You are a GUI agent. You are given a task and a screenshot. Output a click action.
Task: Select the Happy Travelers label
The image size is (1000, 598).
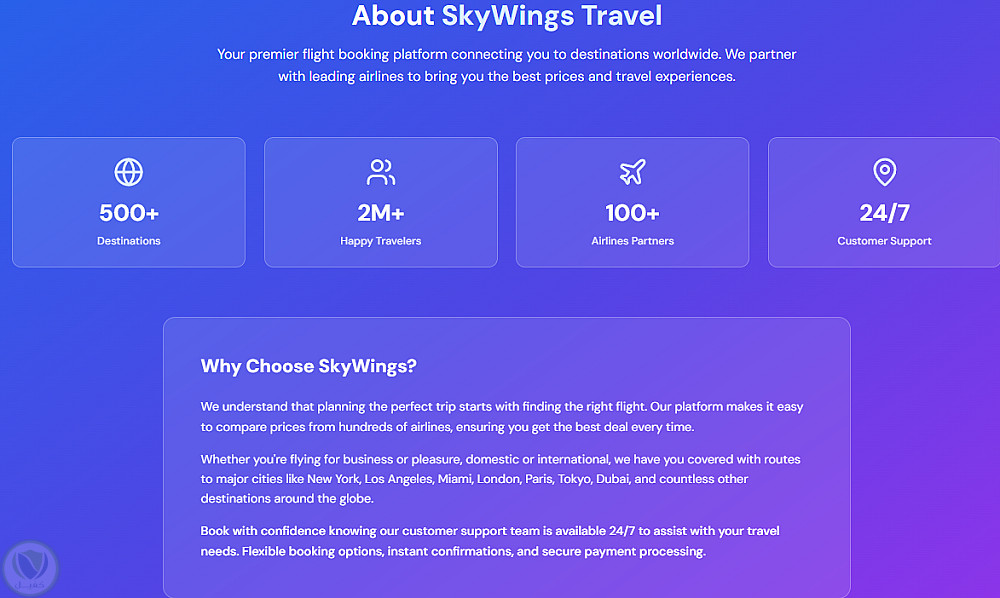[381, 241]
